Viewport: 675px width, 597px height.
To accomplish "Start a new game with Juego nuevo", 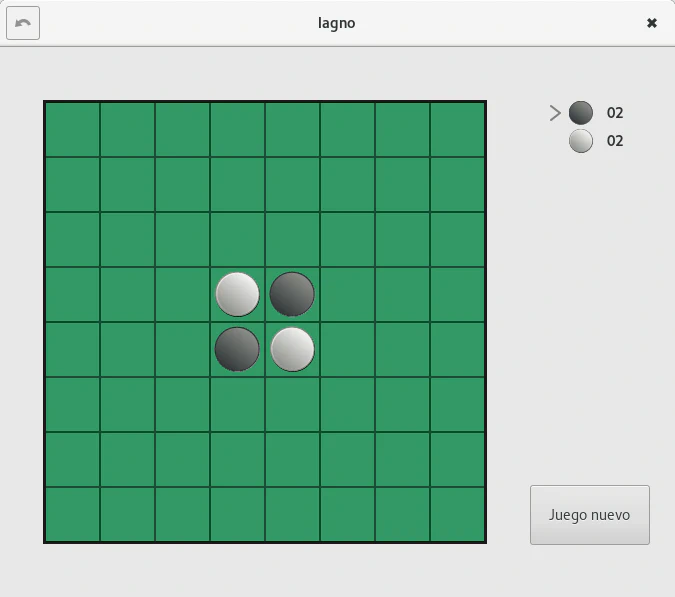I will point(589,515).
